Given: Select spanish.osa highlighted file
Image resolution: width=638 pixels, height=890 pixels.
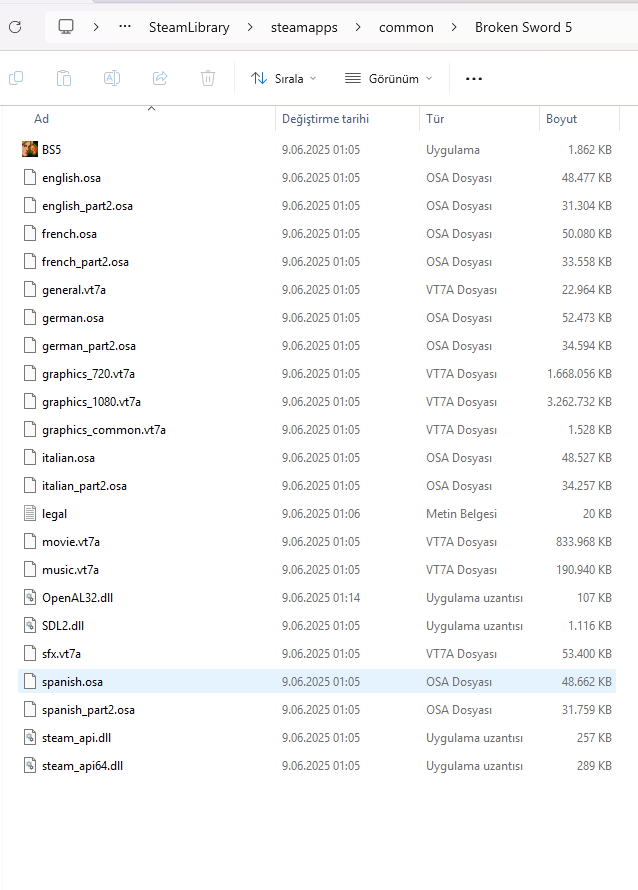Looking at the screenshot, I should click(317, 681).
